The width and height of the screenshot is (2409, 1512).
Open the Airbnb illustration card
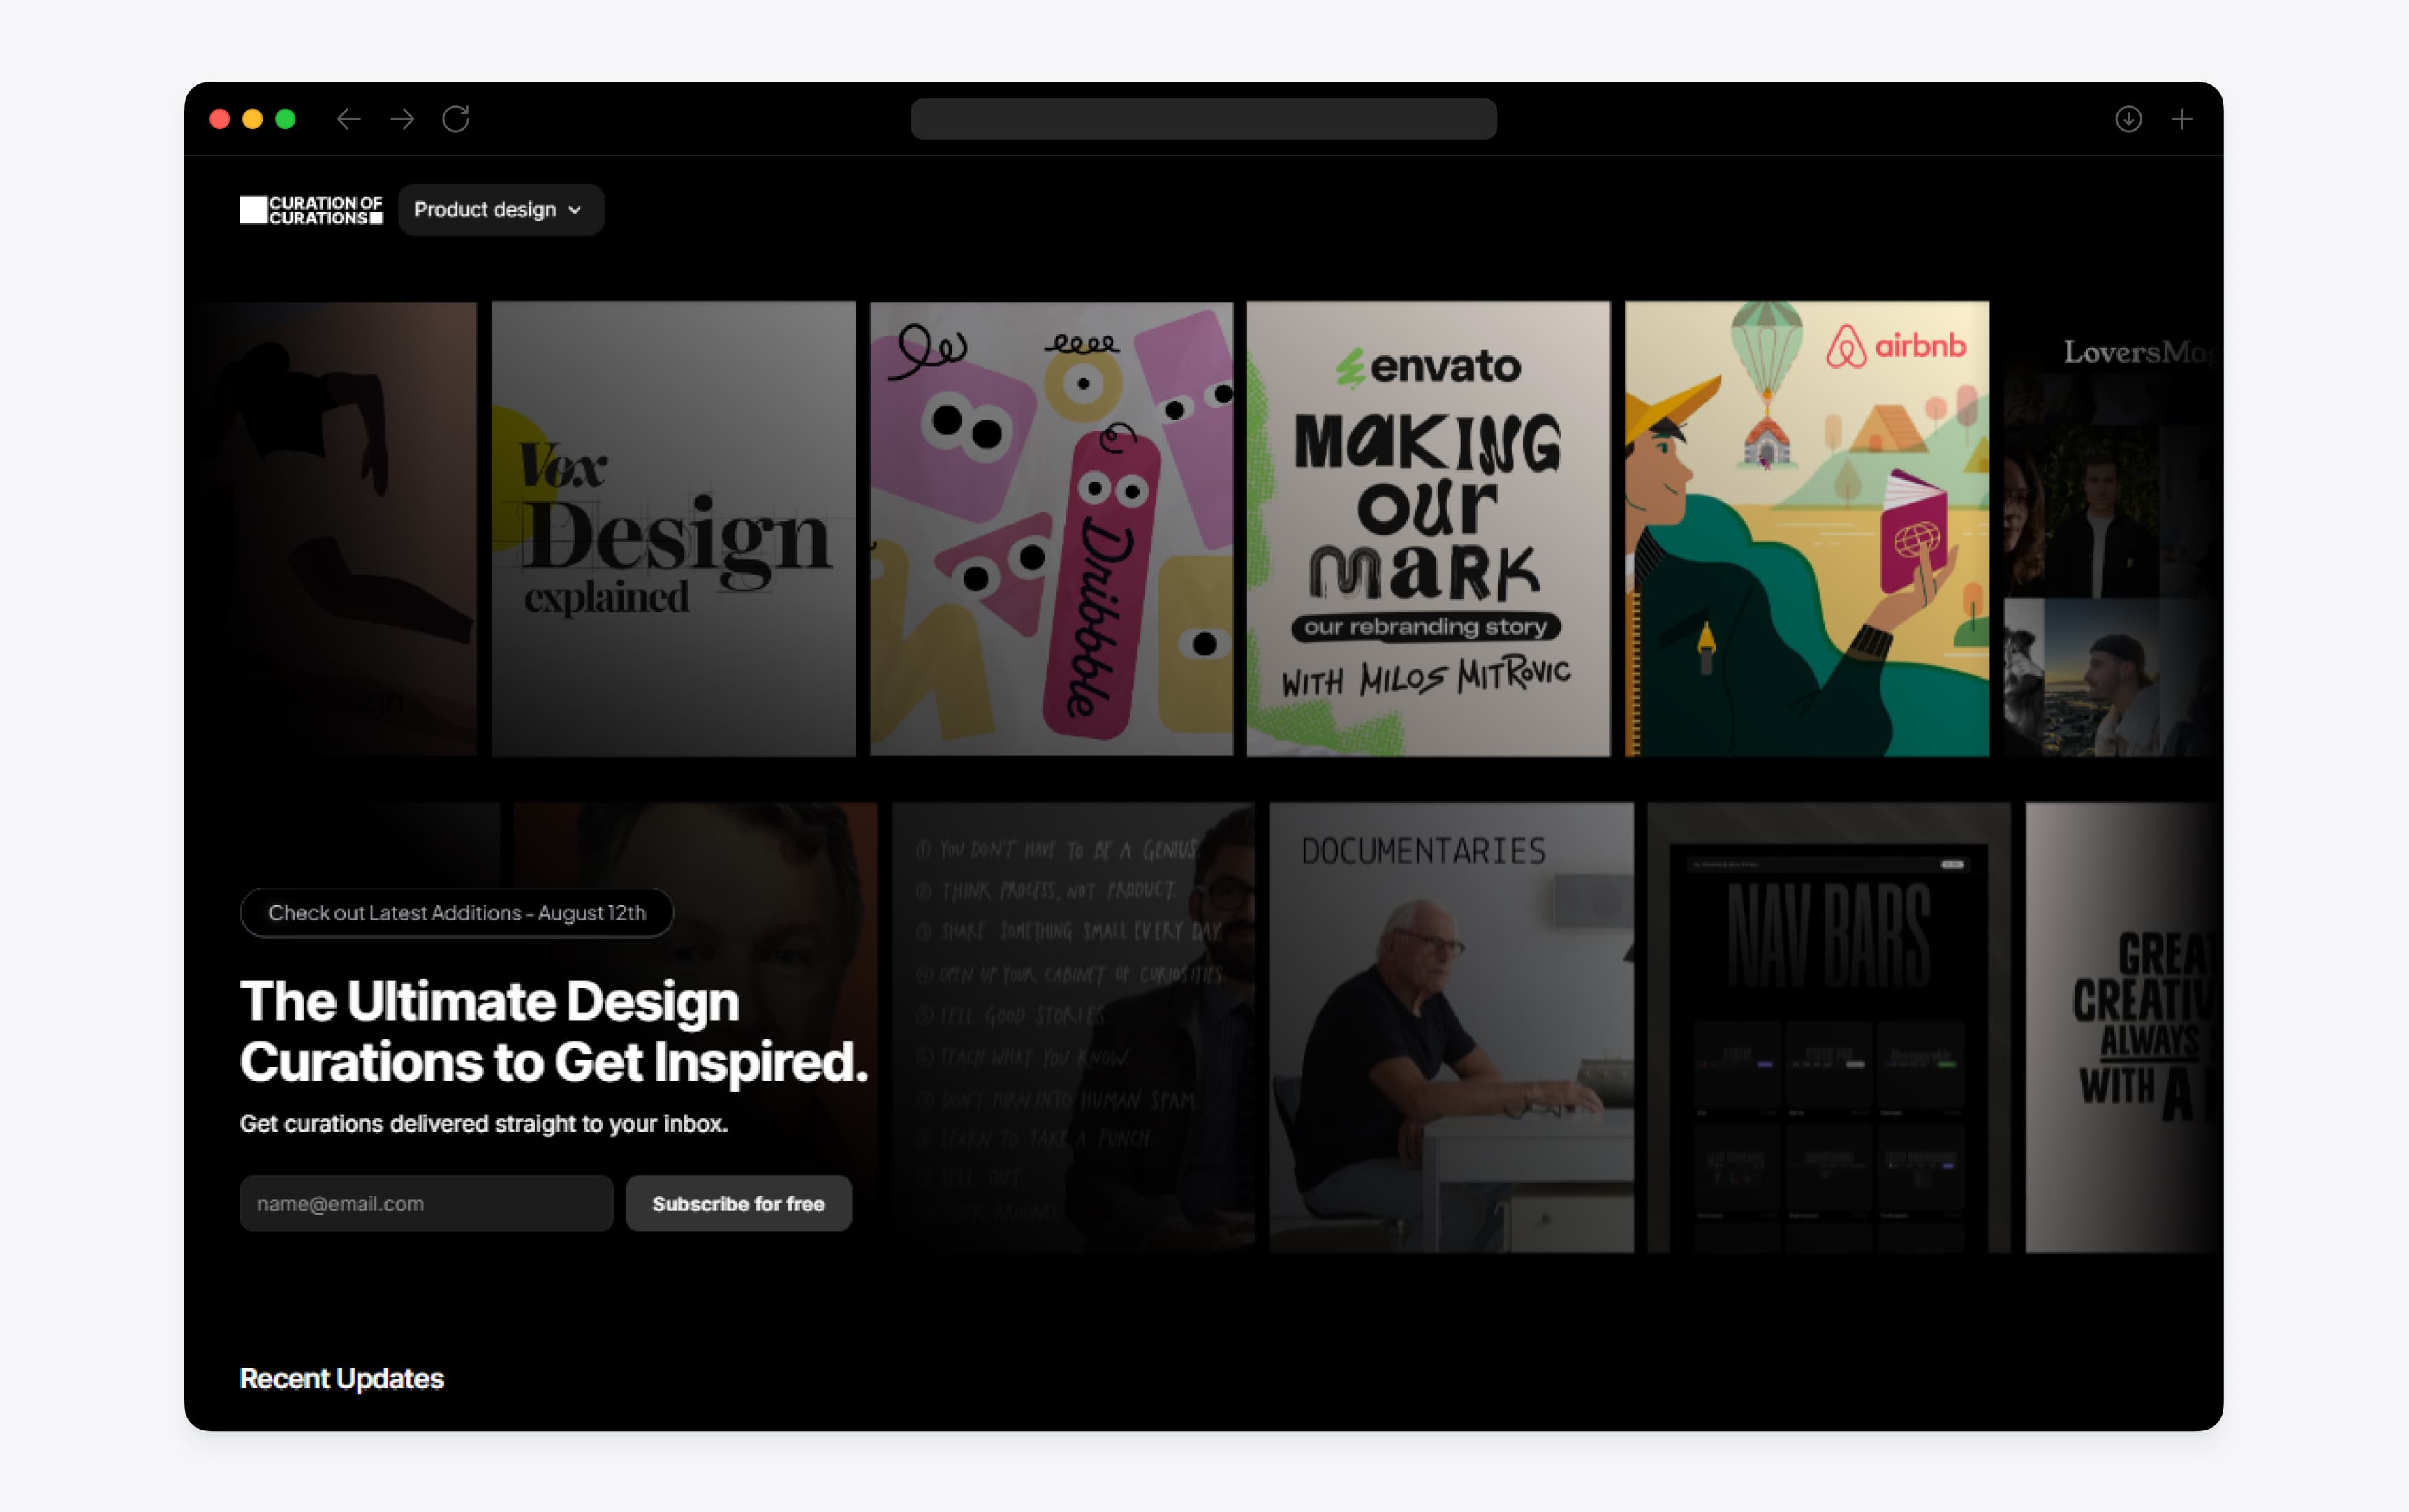pos(1806,529)
